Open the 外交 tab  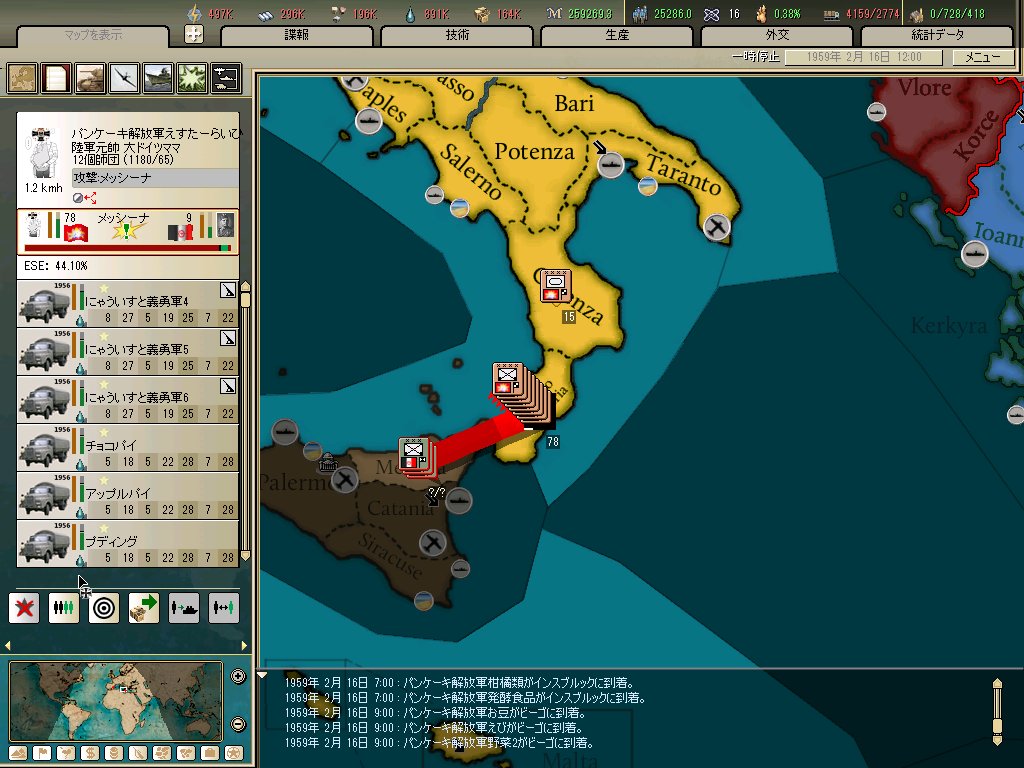click(777, 35)
